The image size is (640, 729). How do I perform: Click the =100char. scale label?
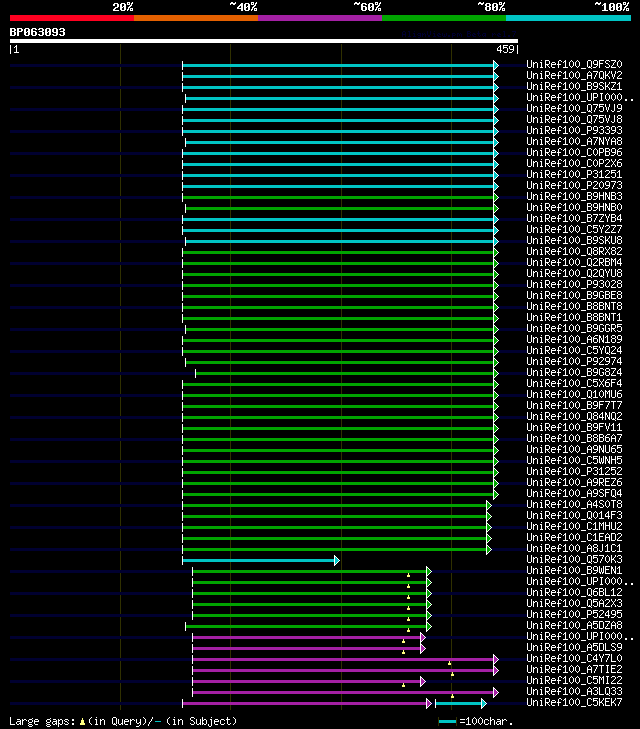click(x=486, y=722)
